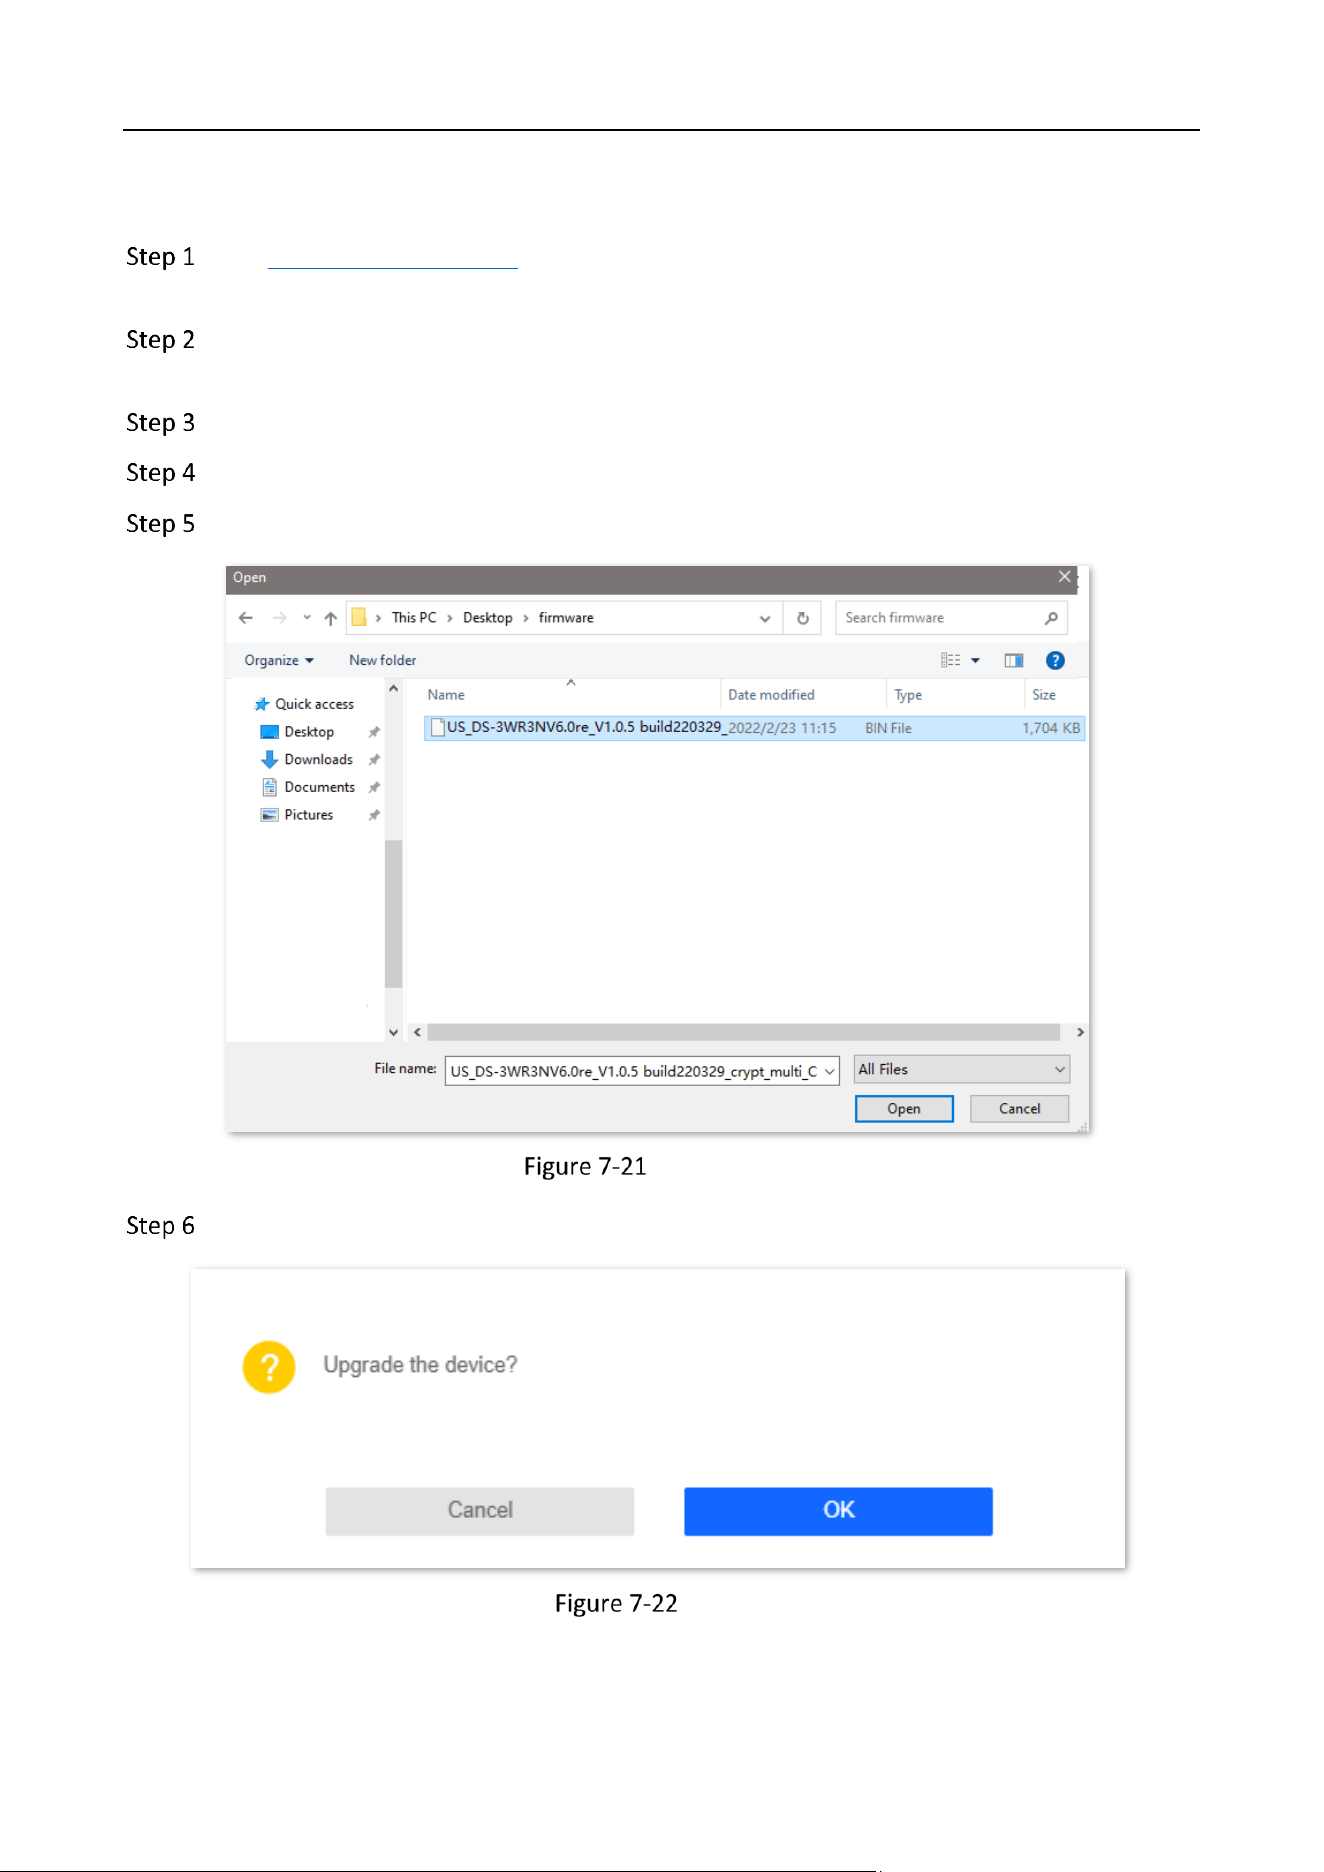Select 'Desktop' in the breadcrumb path
The width and height of the screenshot is (1324, 1872).
pos(487,618)
